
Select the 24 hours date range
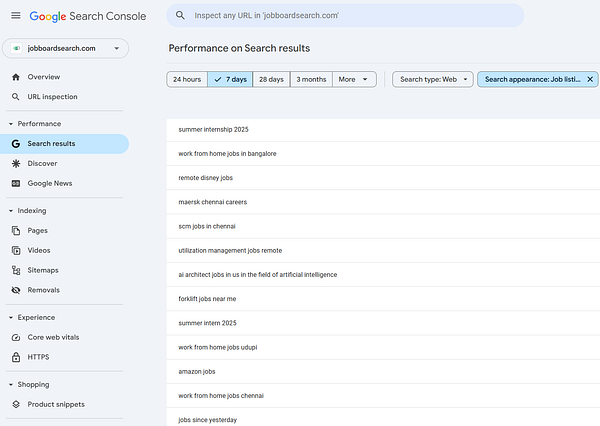(187, 79)
